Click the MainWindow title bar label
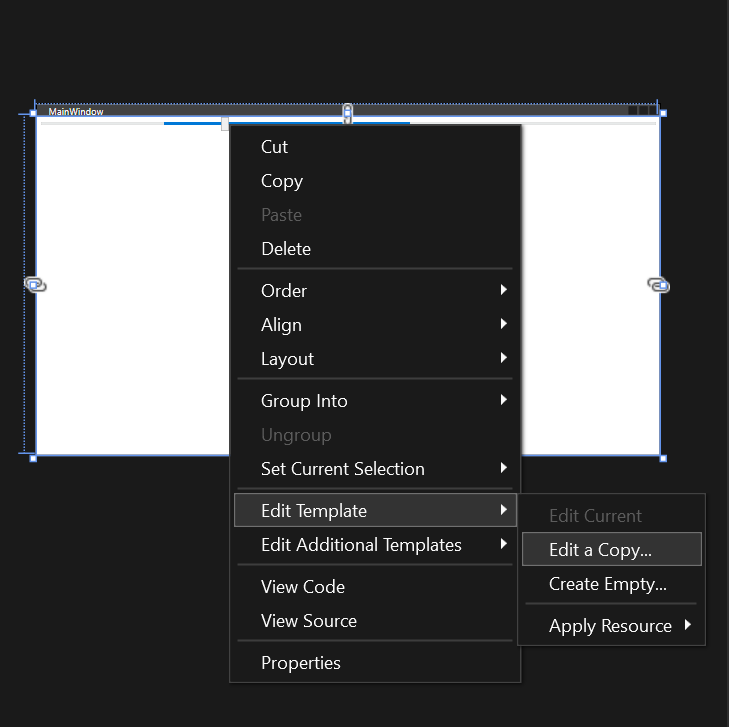The width and height of the screenshot is (729, 727). [x=76, y=112]
